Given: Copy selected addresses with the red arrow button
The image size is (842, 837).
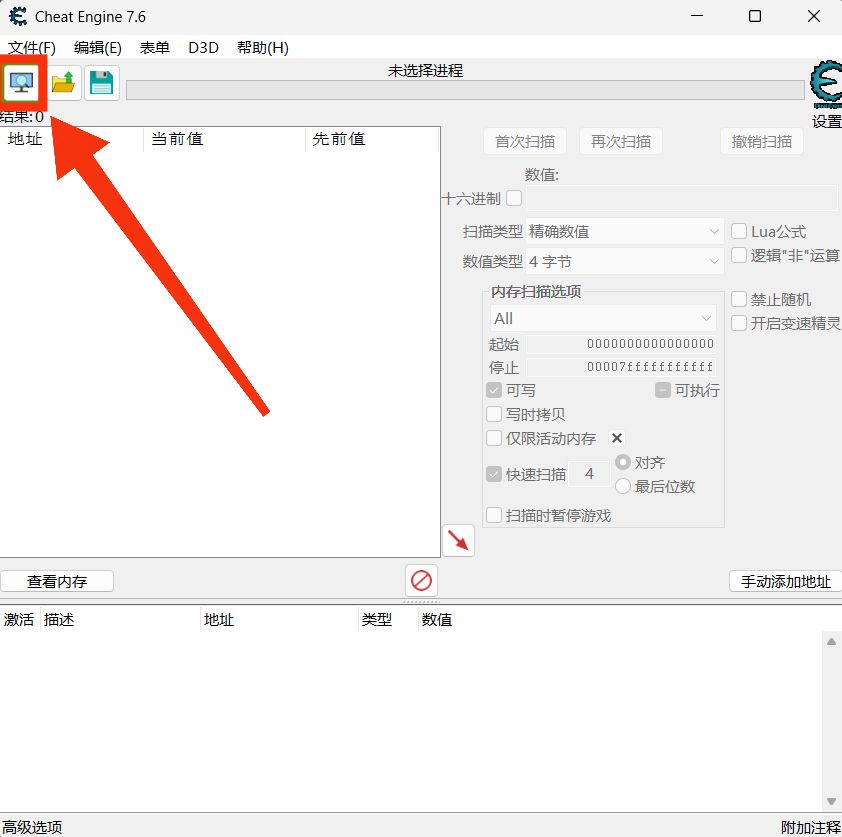Looking at the screenshot, I should coord(458,541).
